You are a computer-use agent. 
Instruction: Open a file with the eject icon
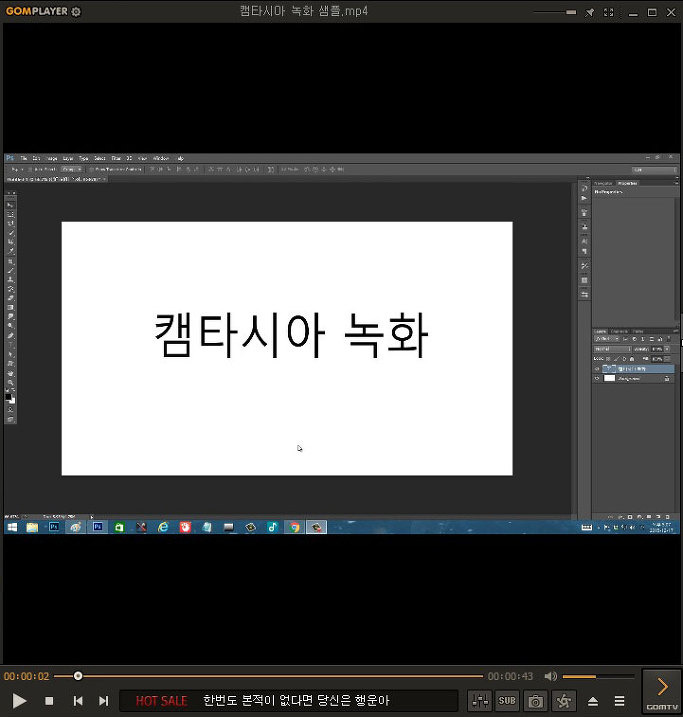593,701
